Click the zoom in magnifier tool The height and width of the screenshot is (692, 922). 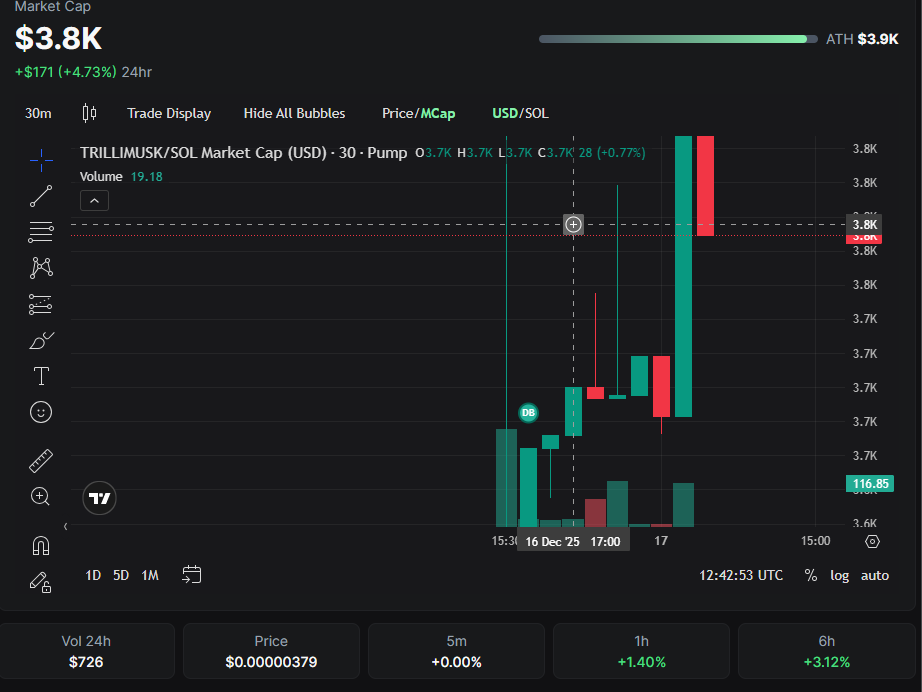pos(40,497)
